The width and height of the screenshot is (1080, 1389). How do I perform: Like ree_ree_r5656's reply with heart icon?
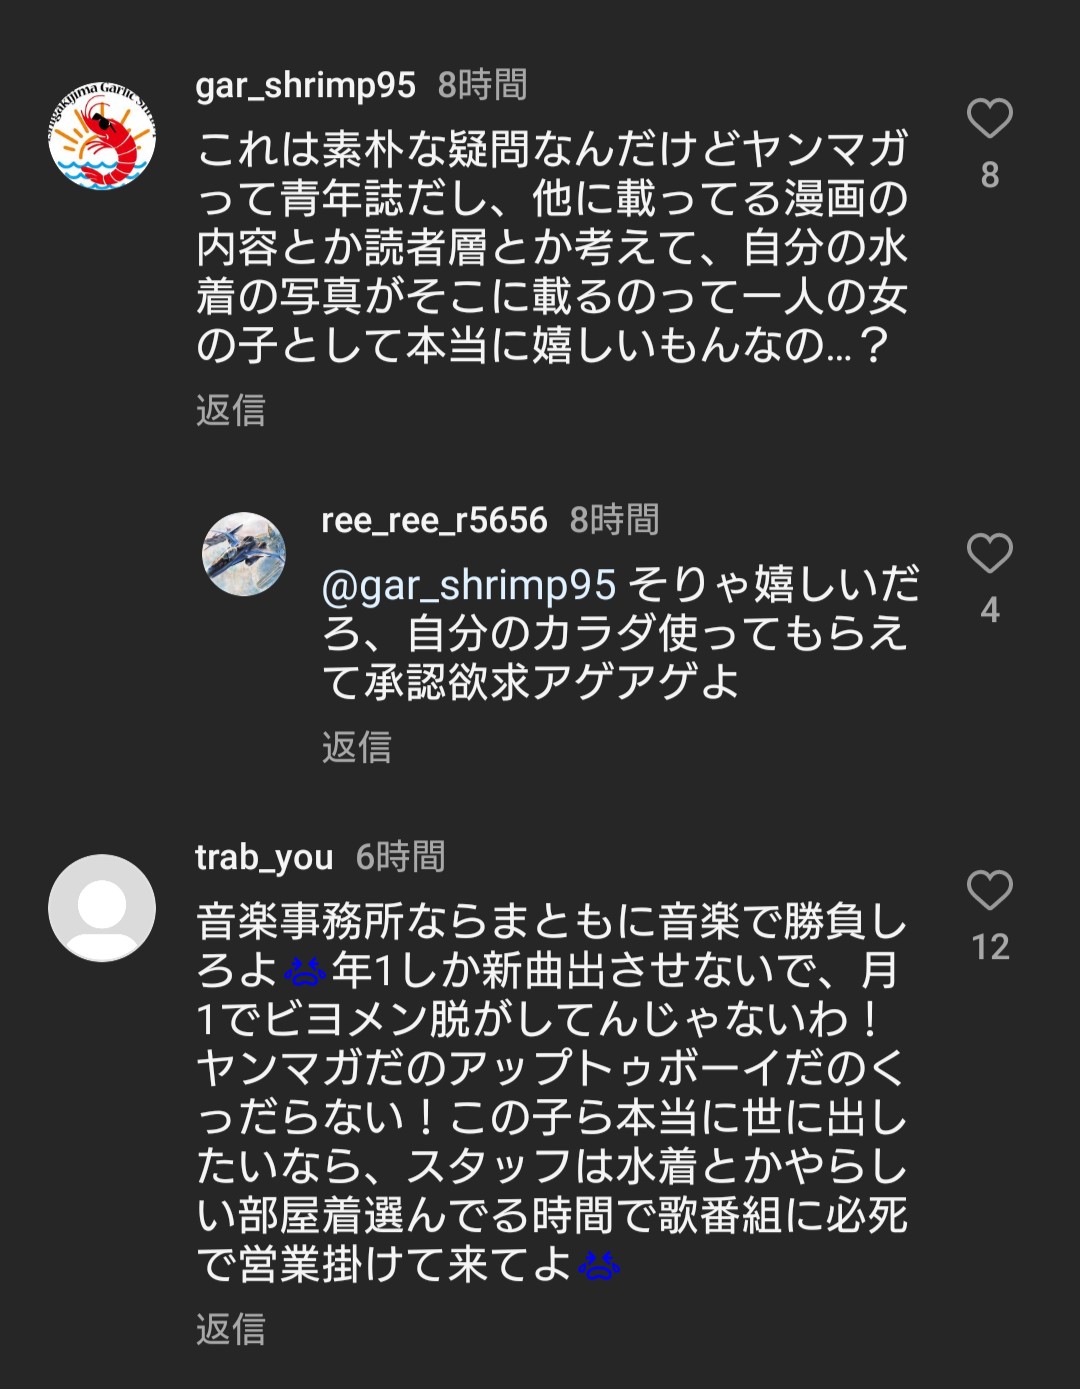(x=989, y=553)
